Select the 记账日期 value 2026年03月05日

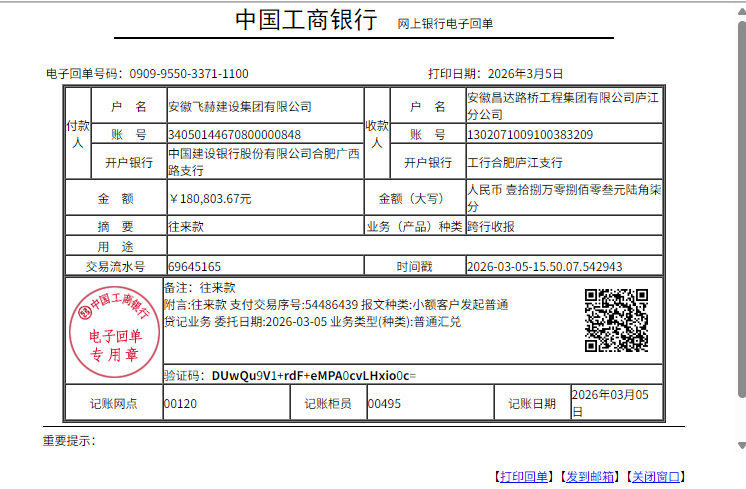(x=610, y=403)
